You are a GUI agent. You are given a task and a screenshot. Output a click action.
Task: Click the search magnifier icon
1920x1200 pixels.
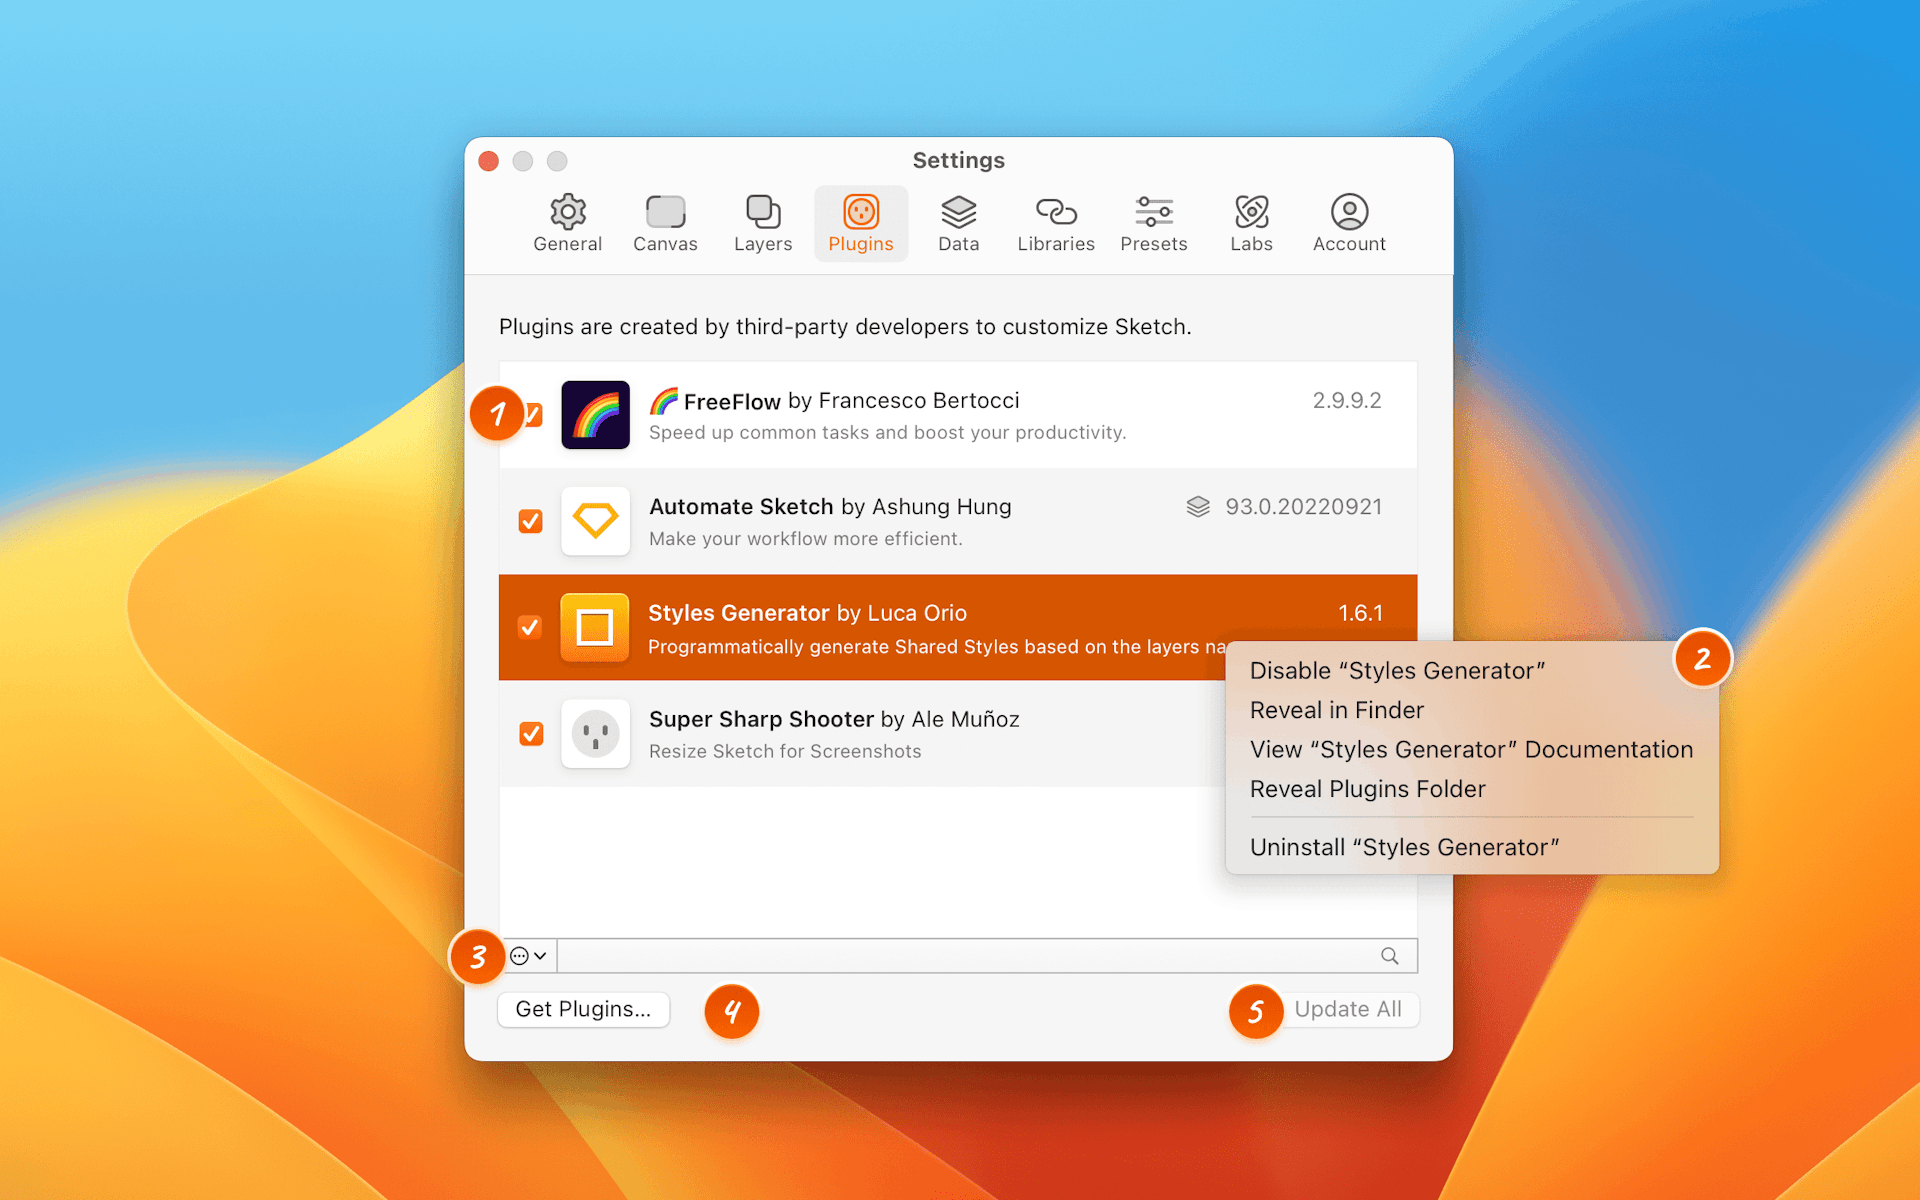click(x=1390, y=956)
